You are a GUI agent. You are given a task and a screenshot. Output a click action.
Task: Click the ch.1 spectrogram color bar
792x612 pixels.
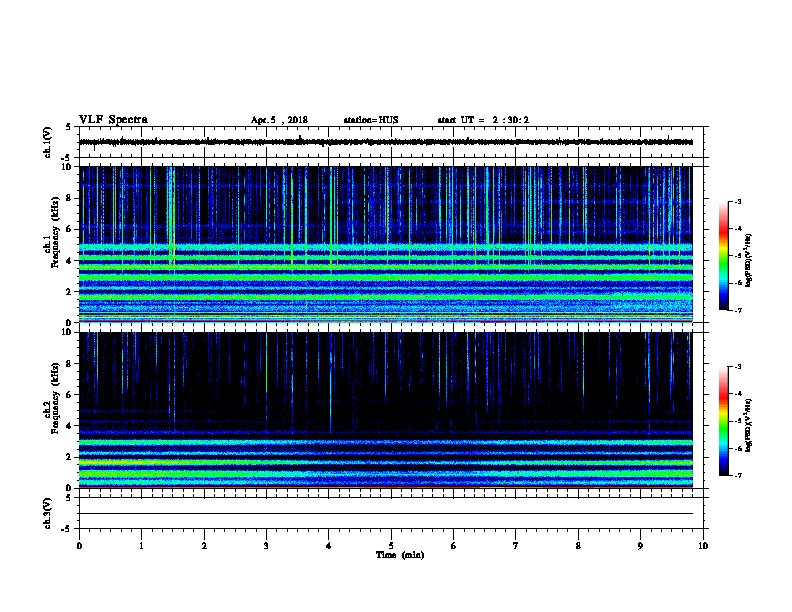tap(723, 256)
